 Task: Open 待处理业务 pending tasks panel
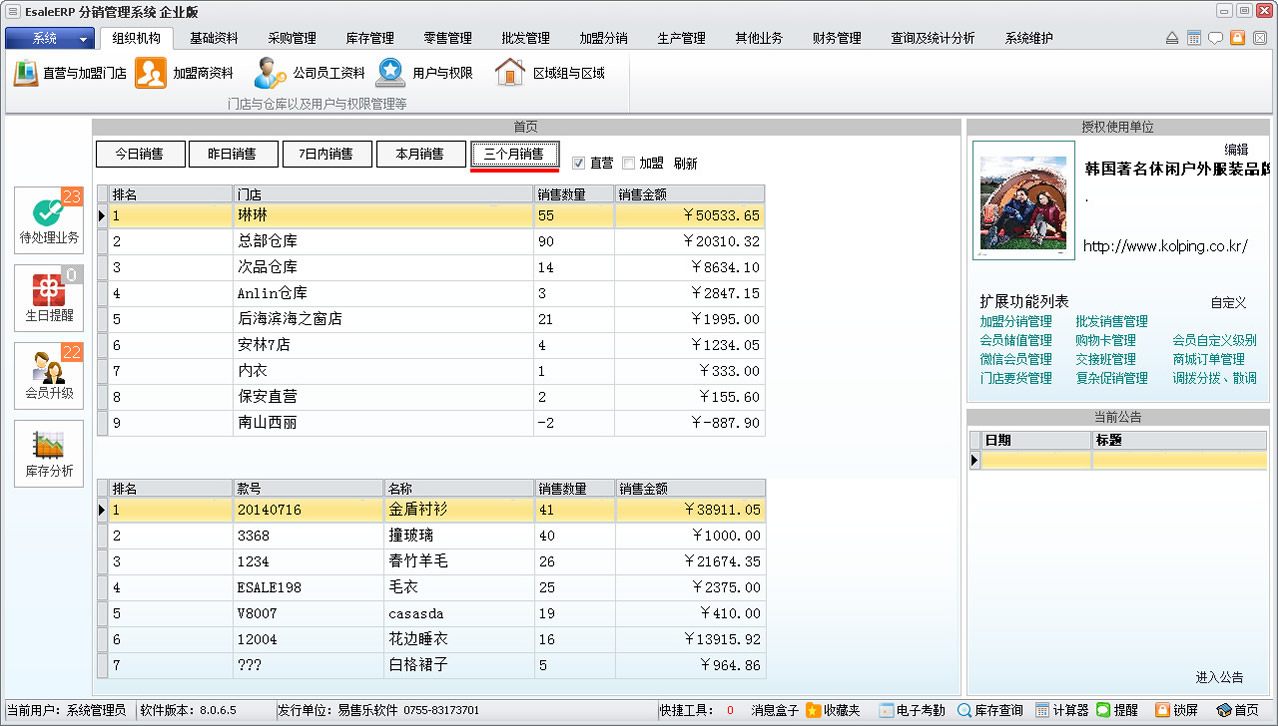click(x=48, y=219)
